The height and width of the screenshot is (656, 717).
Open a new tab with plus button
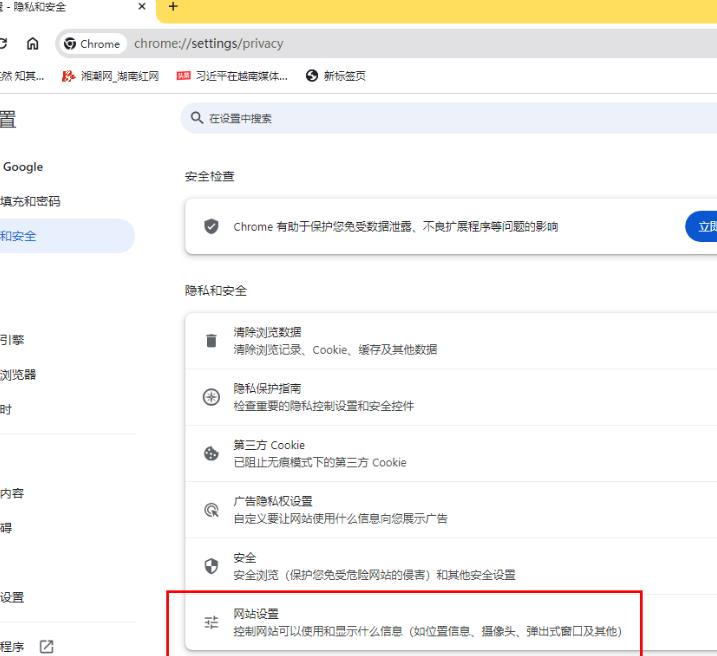(x=173, y=7)
